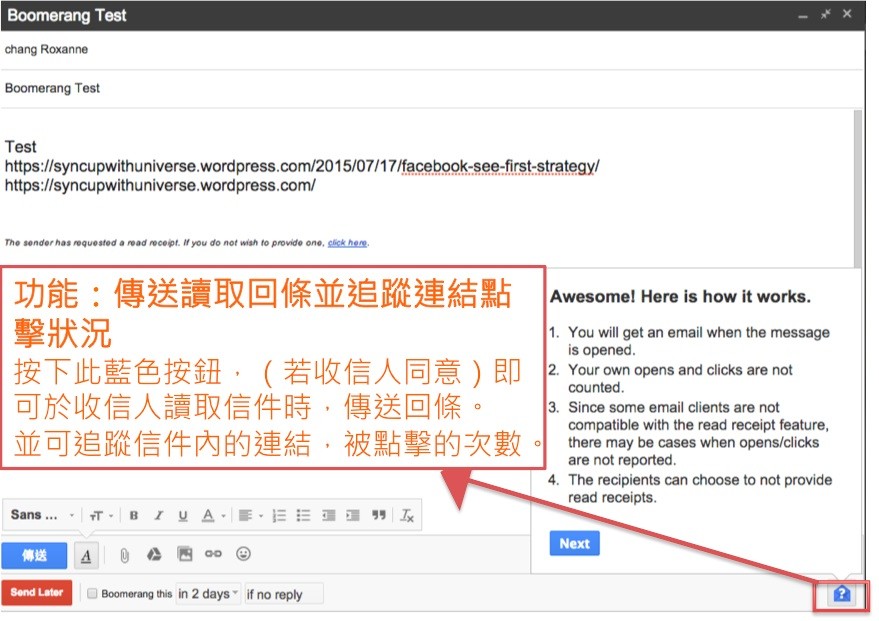This screenshot has width=879, height=621.
Task: Open the text size dropdown
Action: 101,516
